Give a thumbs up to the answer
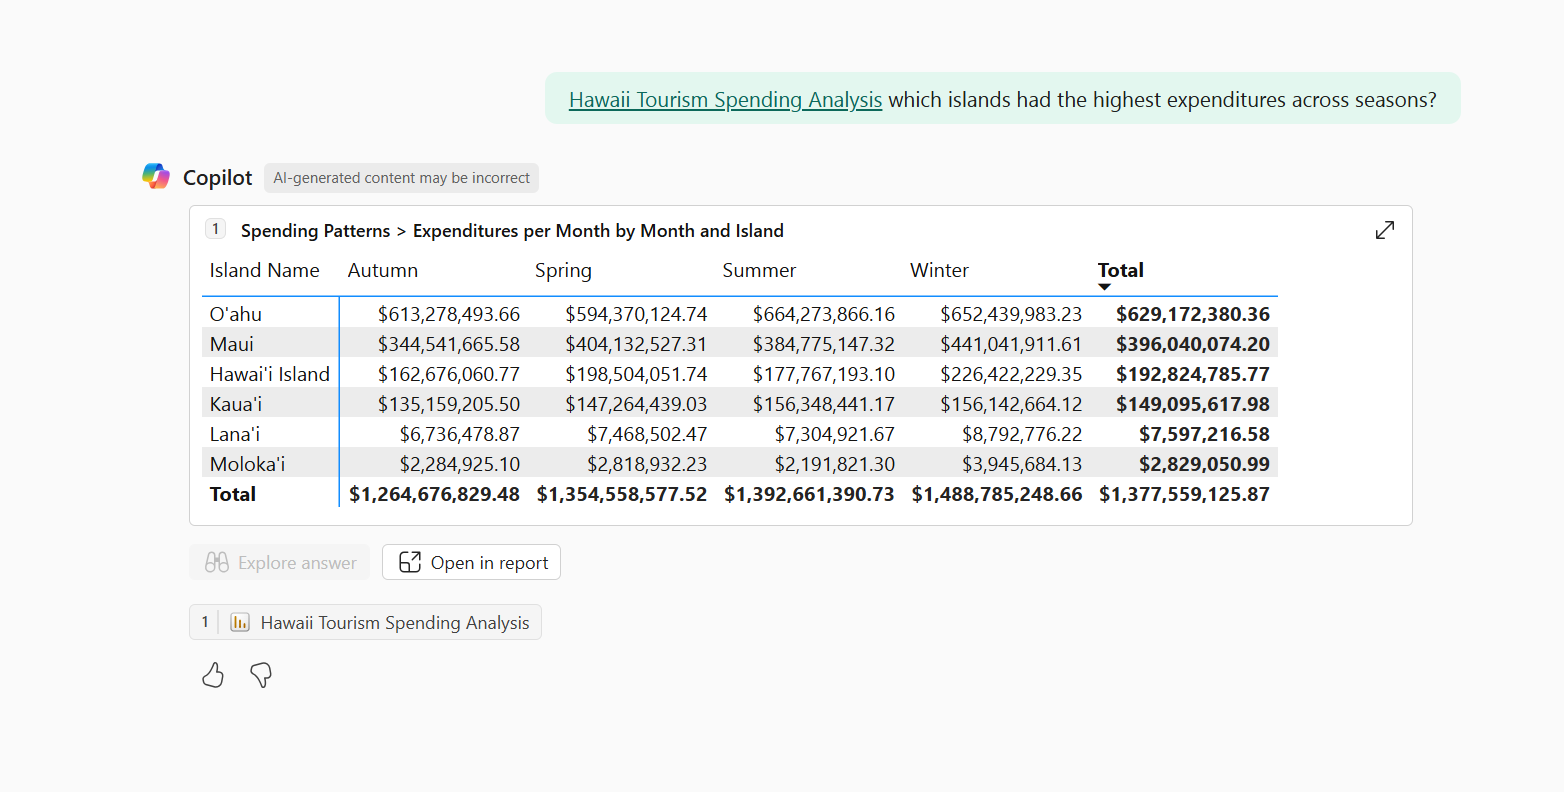This screenshot has width=1564, height=792. pyautogui.click(x=213, y=675)
